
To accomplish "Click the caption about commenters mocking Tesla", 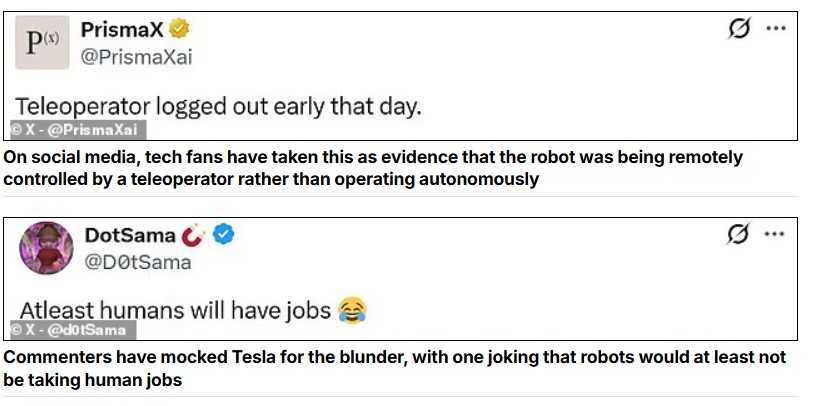I will pyautogui.click(x=394, y=368).
